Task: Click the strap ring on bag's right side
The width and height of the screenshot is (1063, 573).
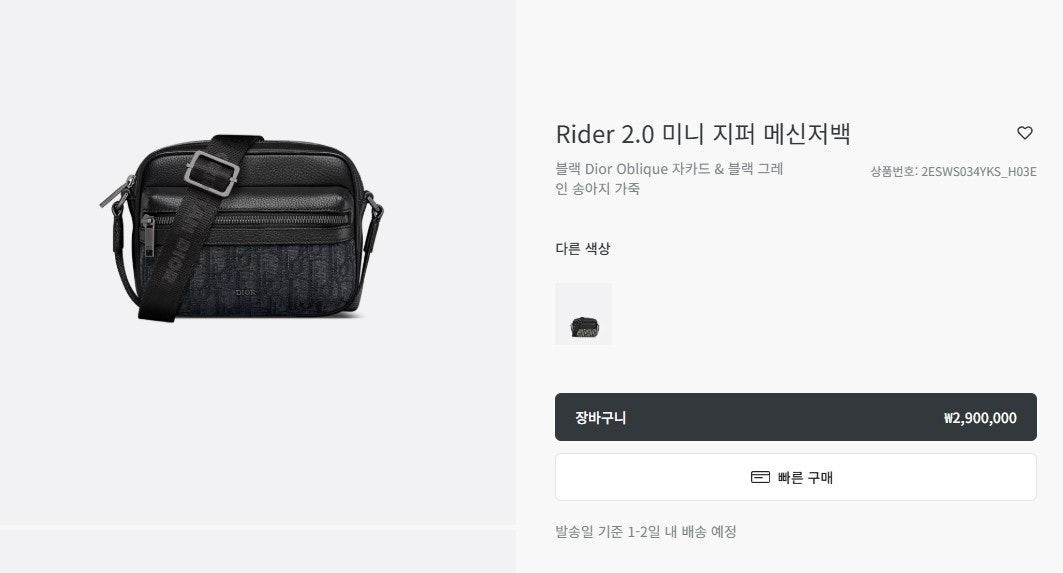Action: [372, 208]
